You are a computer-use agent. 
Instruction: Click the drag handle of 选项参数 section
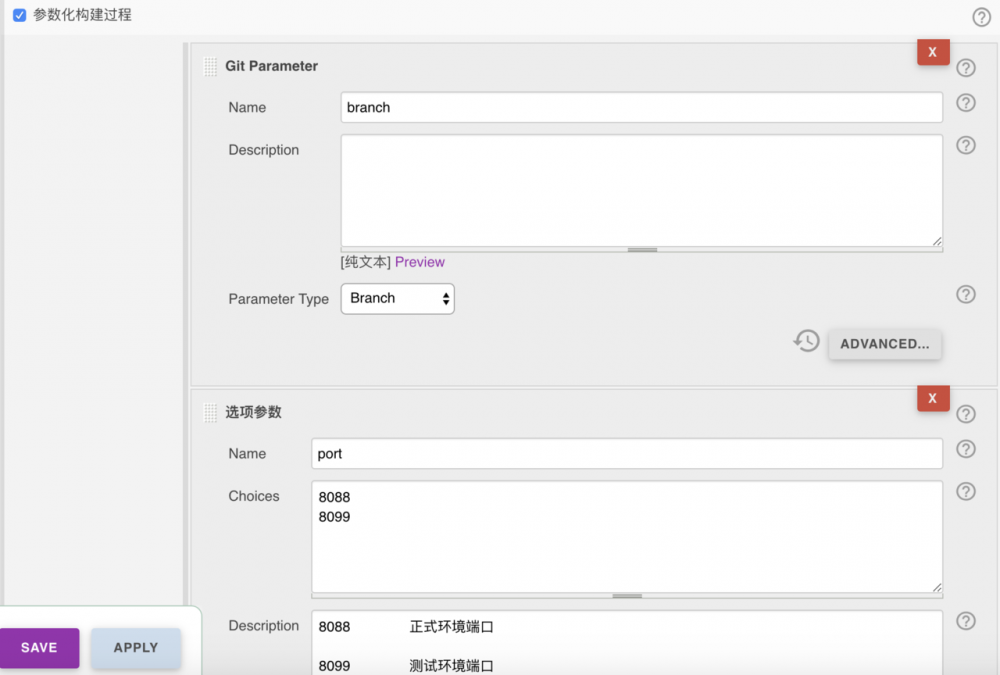pyautogui.click(x=210, y=412)
